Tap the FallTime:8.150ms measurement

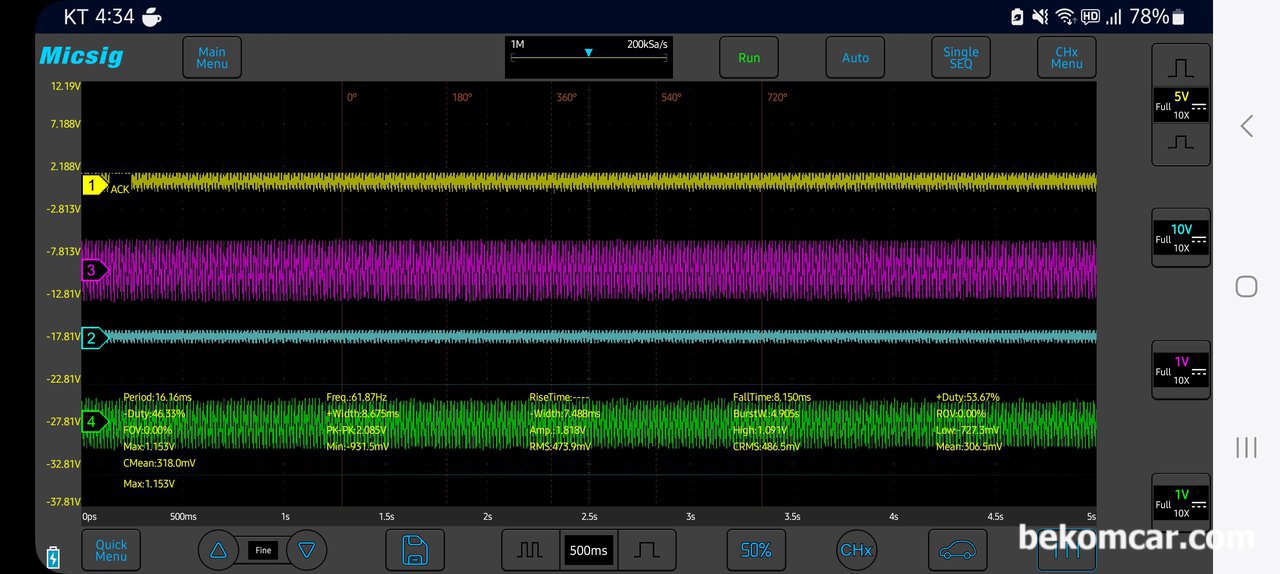coord(772,397)
